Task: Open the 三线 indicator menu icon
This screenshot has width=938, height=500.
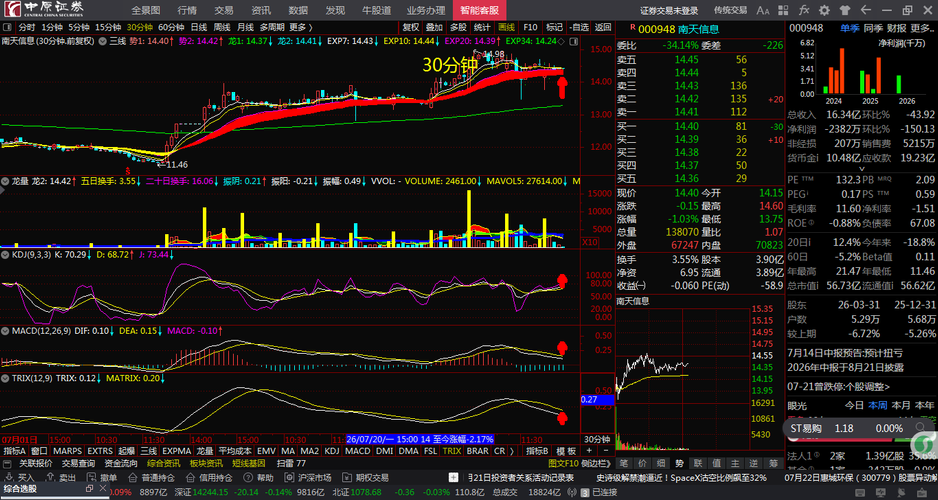Action: (102, 41)
